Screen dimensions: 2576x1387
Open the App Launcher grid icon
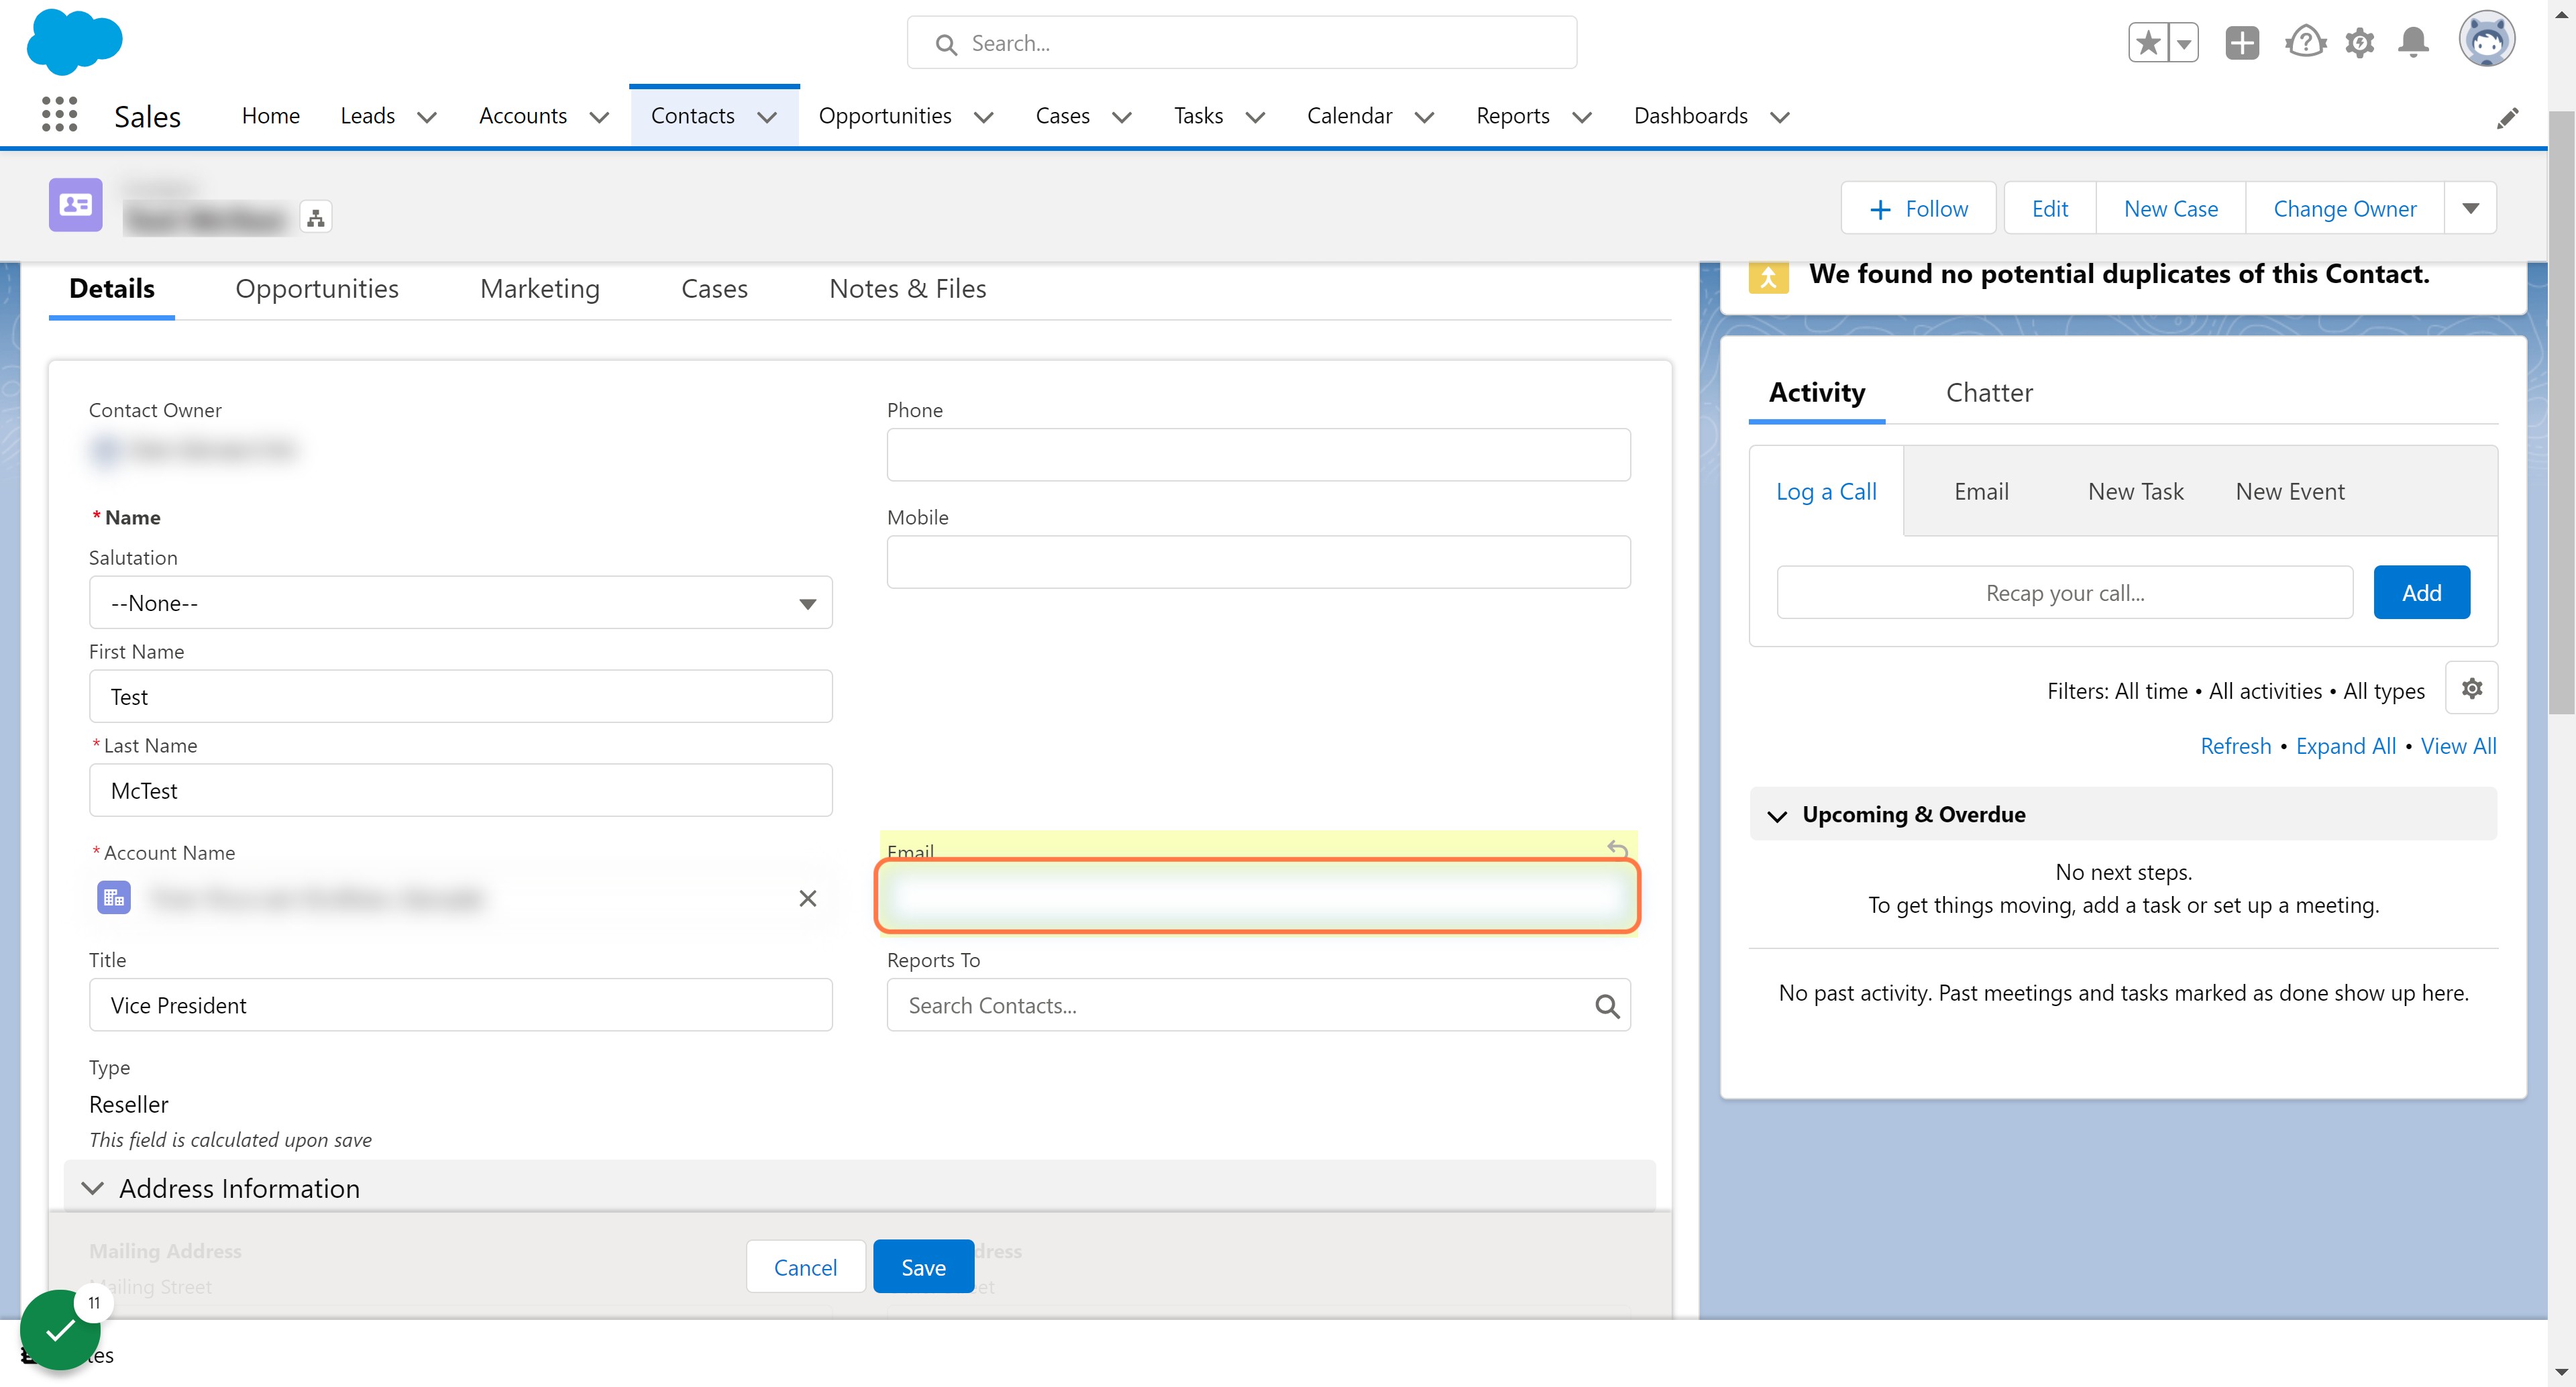pos(59,115)
